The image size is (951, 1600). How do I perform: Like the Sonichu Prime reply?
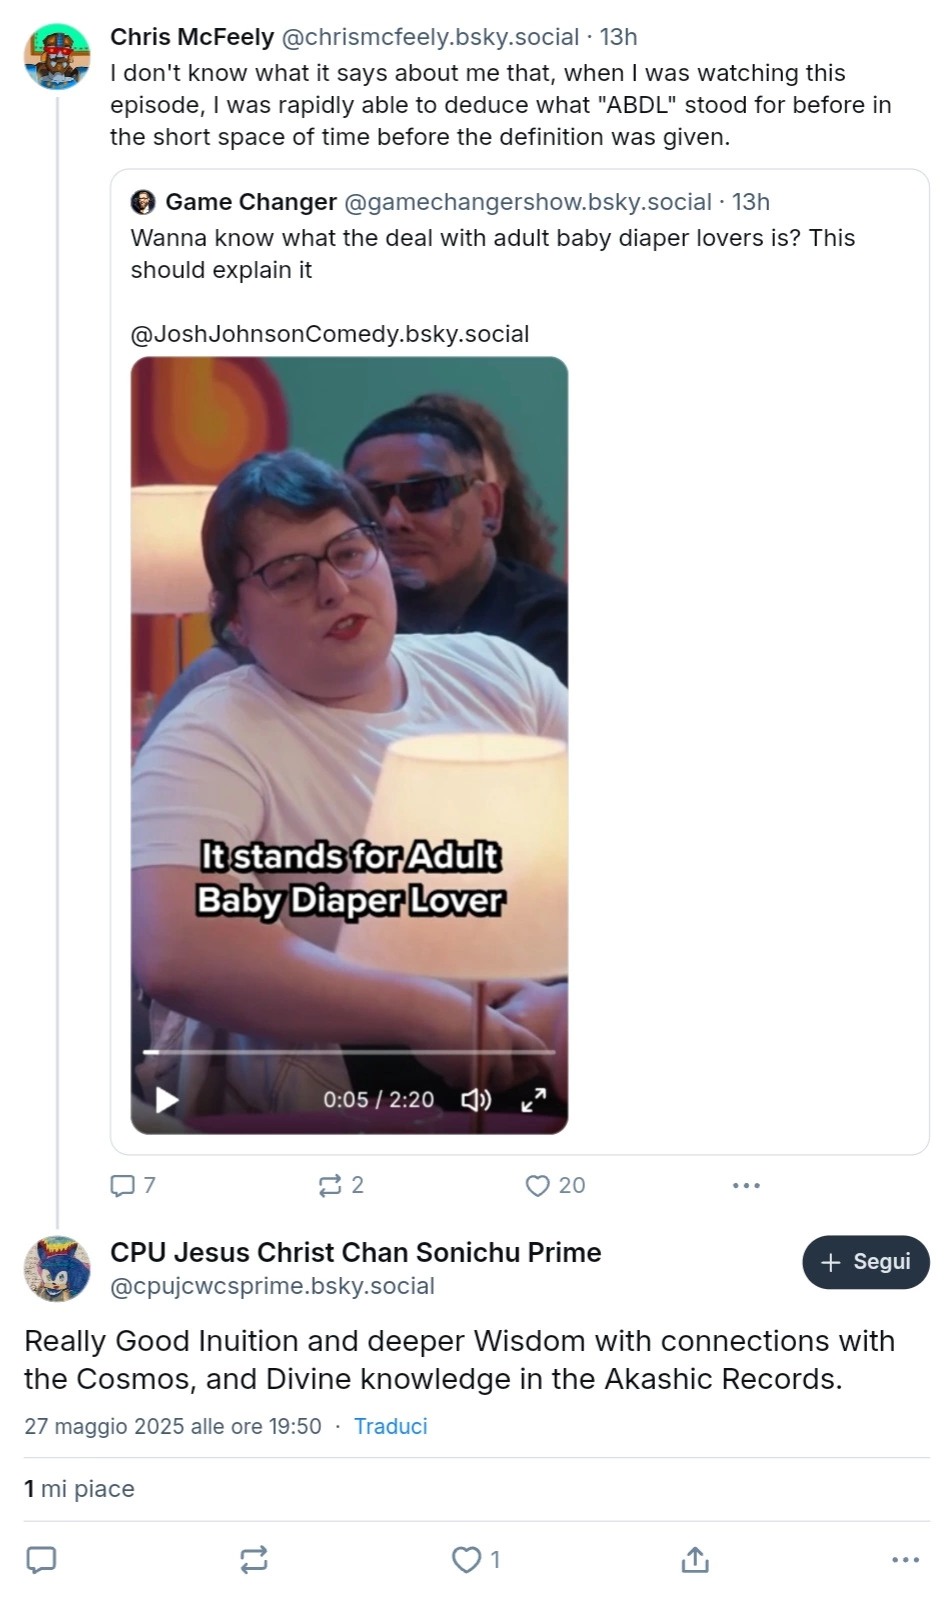[475, 1560]
